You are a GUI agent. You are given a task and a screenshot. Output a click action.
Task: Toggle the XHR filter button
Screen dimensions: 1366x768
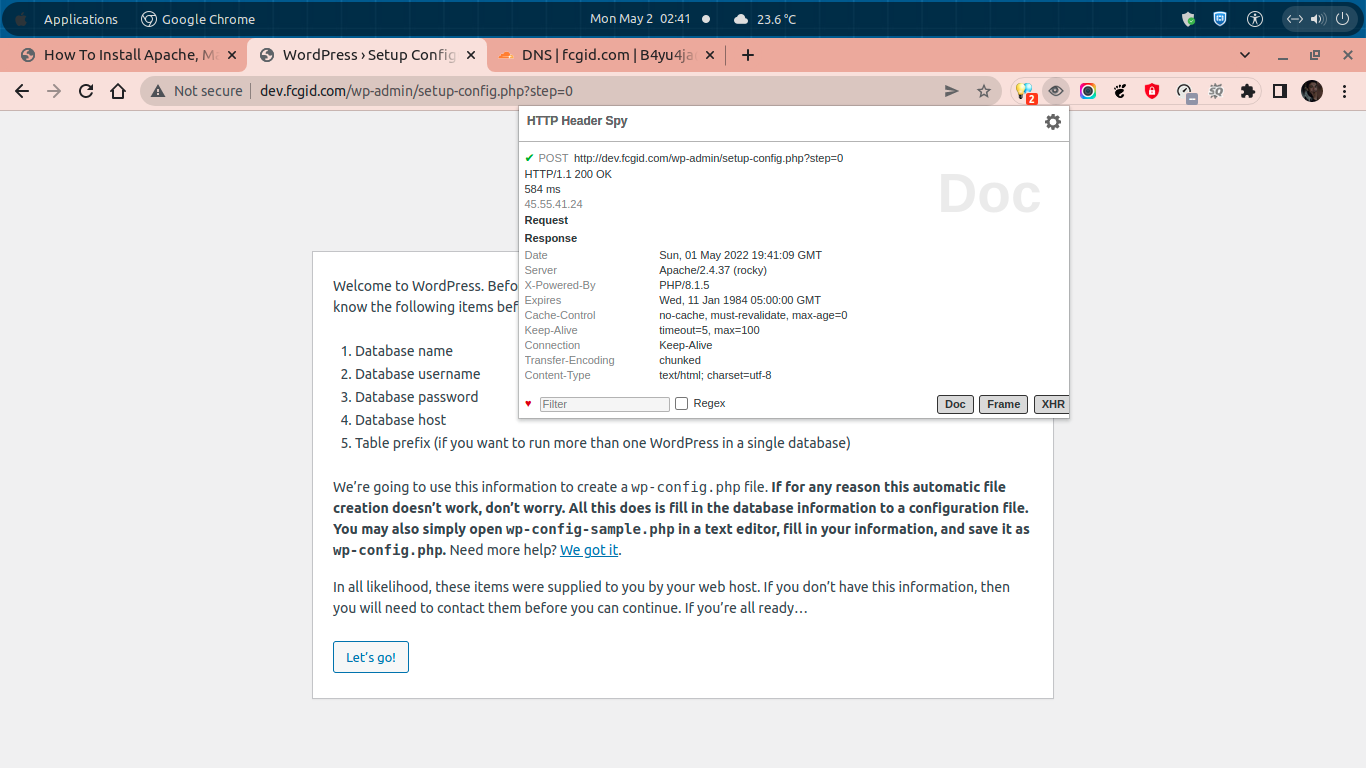(x=1052, y=404)
